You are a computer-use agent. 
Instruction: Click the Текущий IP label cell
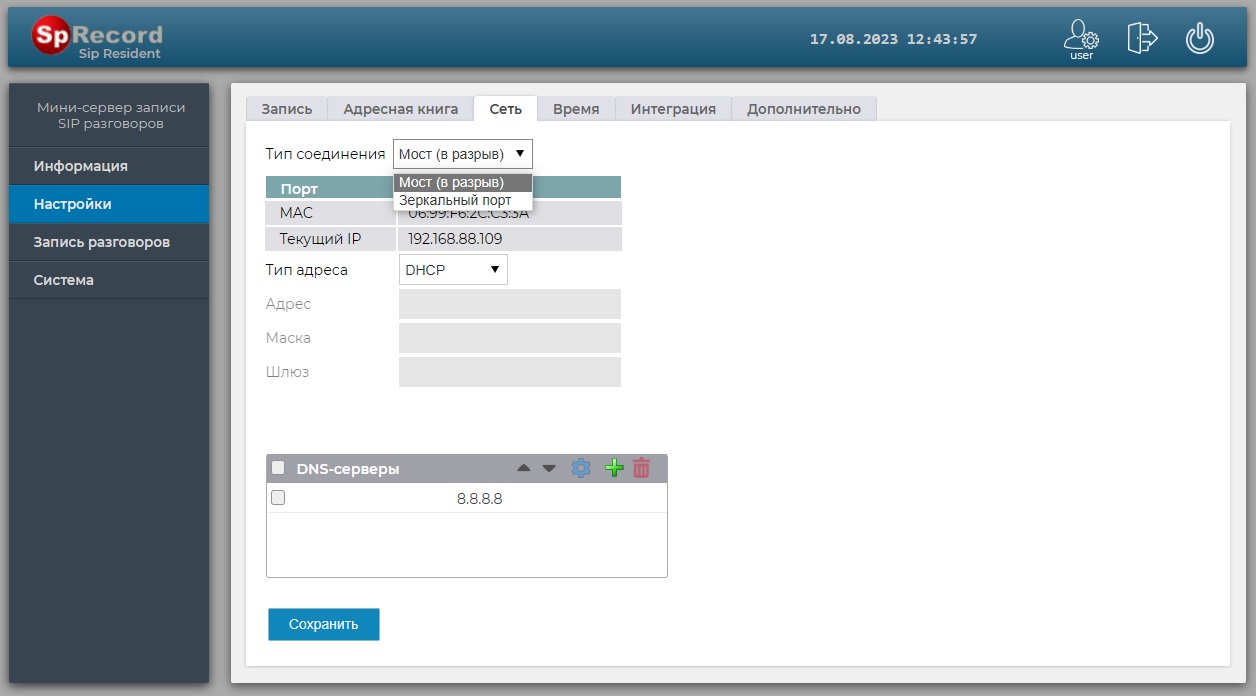tap(330, 239)
